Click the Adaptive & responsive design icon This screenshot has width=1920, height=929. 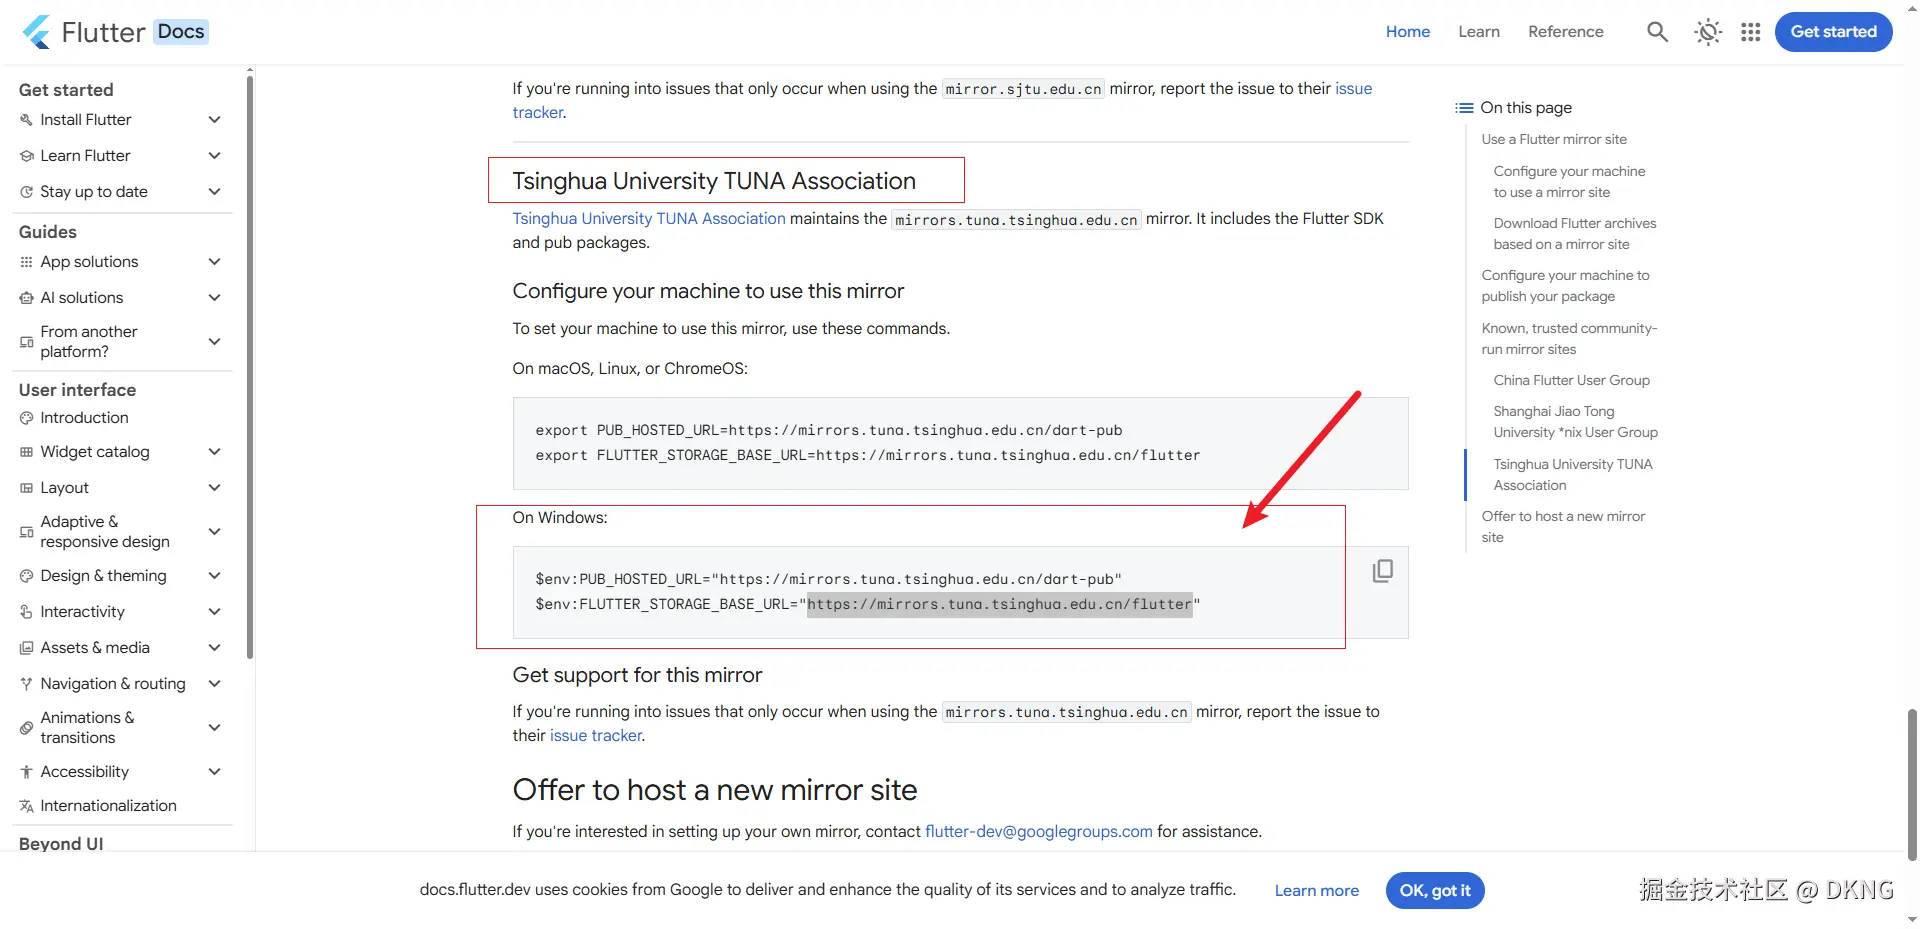tap(26, 532)
